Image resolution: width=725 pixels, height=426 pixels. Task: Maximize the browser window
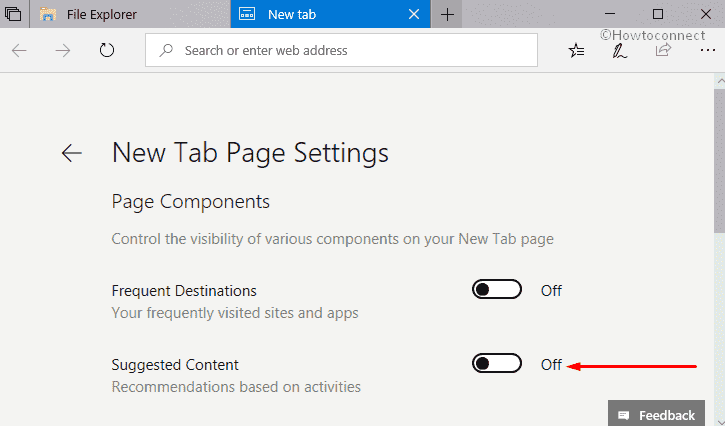[x=657, y=14]
